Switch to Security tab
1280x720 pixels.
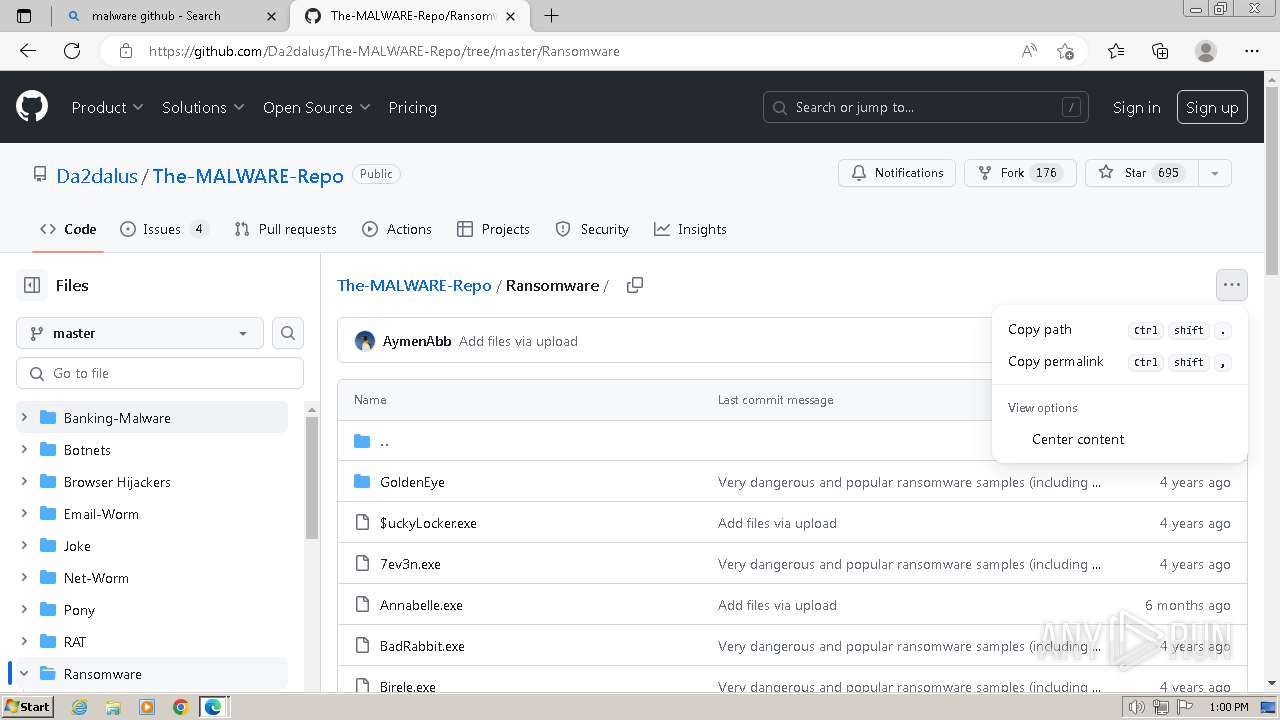(592, 229)
